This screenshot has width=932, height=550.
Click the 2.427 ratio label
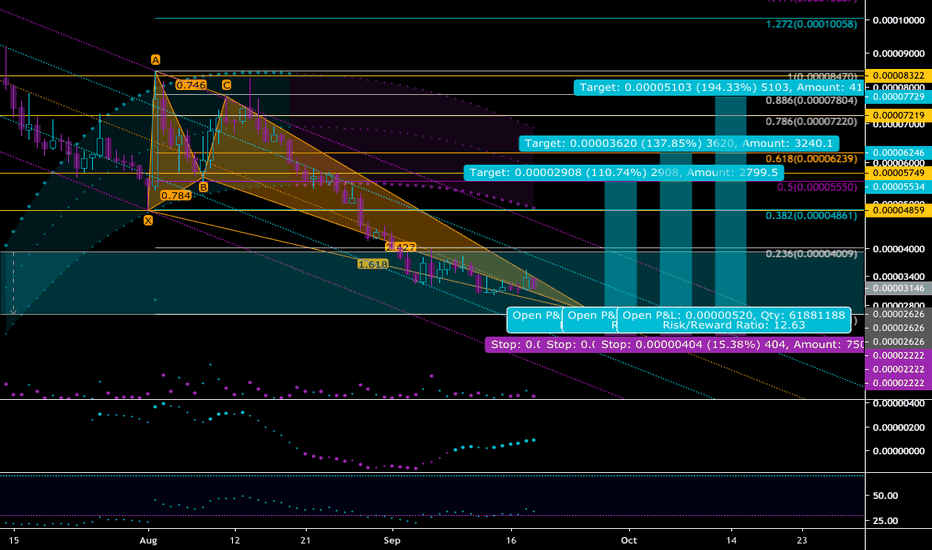click(401, 247)
